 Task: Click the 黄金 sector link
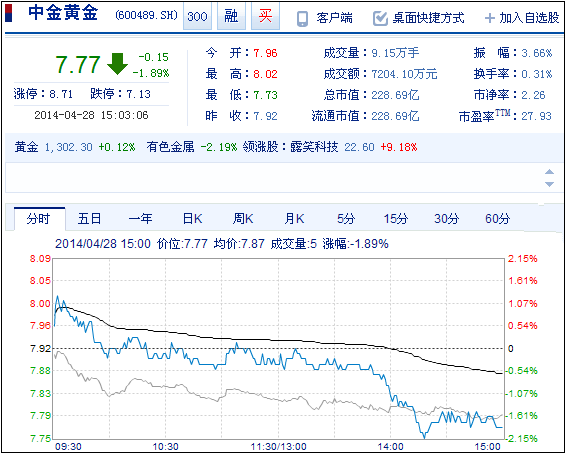(x=26, y=147)
